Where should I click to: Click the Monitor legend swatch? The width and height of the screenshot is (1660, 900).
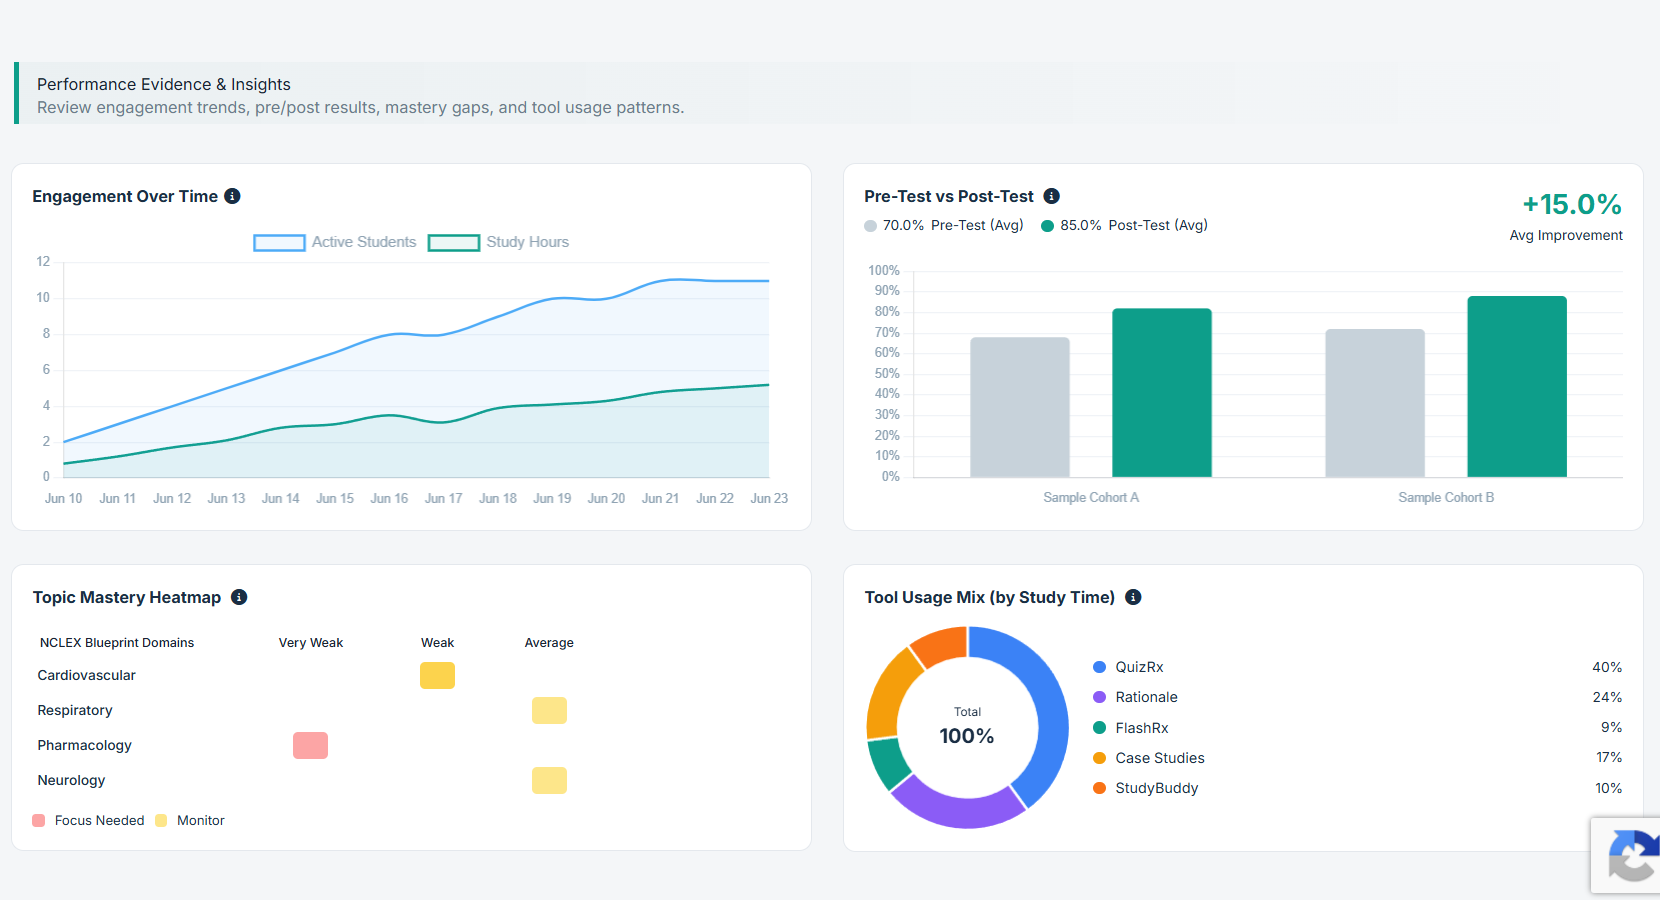tap(161, 821)
